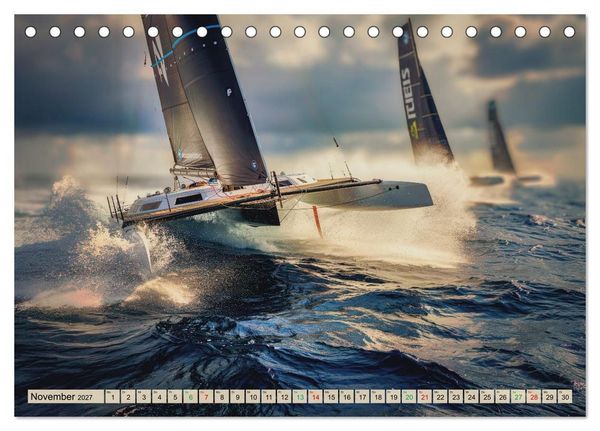Select the red date 14
This screenshot has width=600, height=431.
tap(316, 397)
